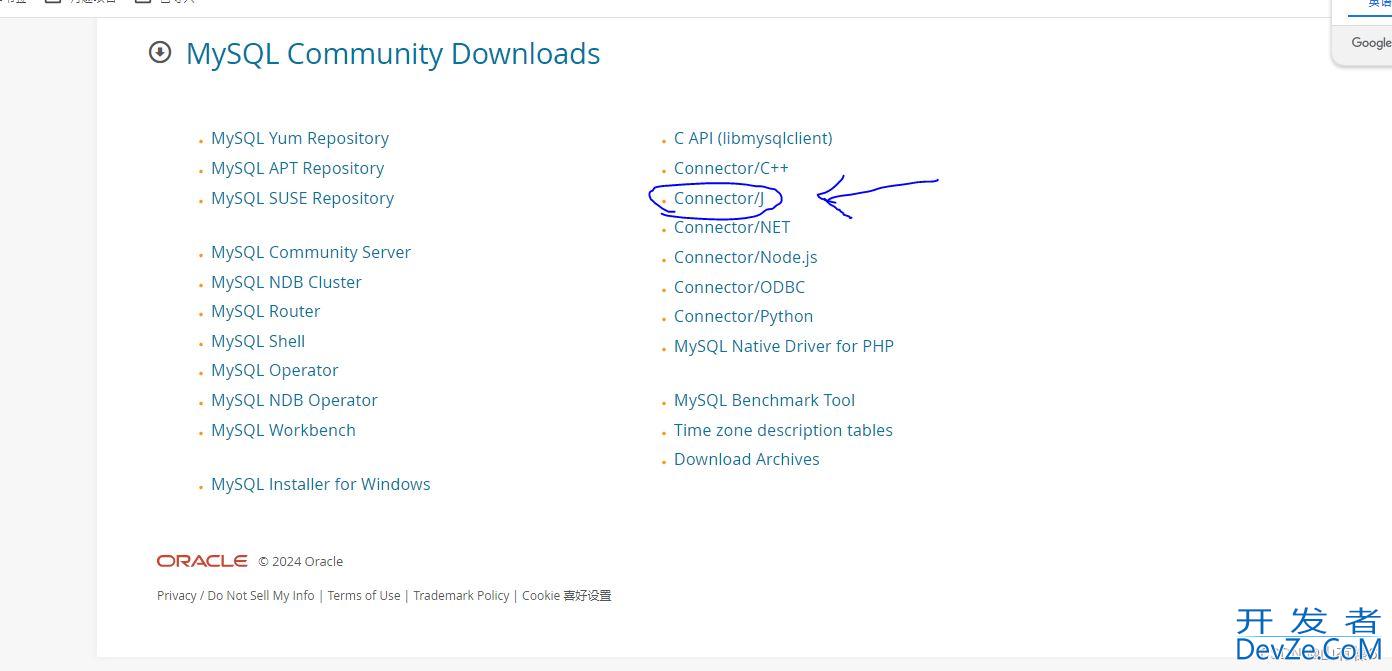Image resolution: width=1392 pixels, height=671 pixels.
Task: Click the '© 2024 Oracle' copyright text
Action: coord(300,562)
